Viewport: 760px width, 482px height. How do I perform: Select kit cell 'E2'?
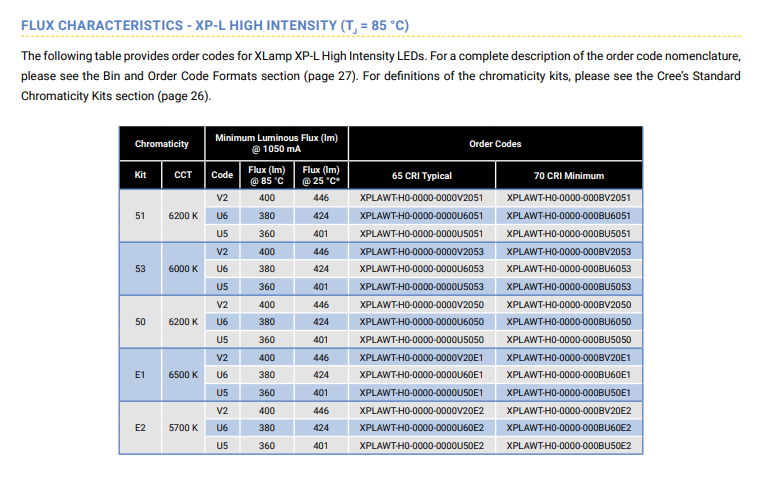click(140, 428)
